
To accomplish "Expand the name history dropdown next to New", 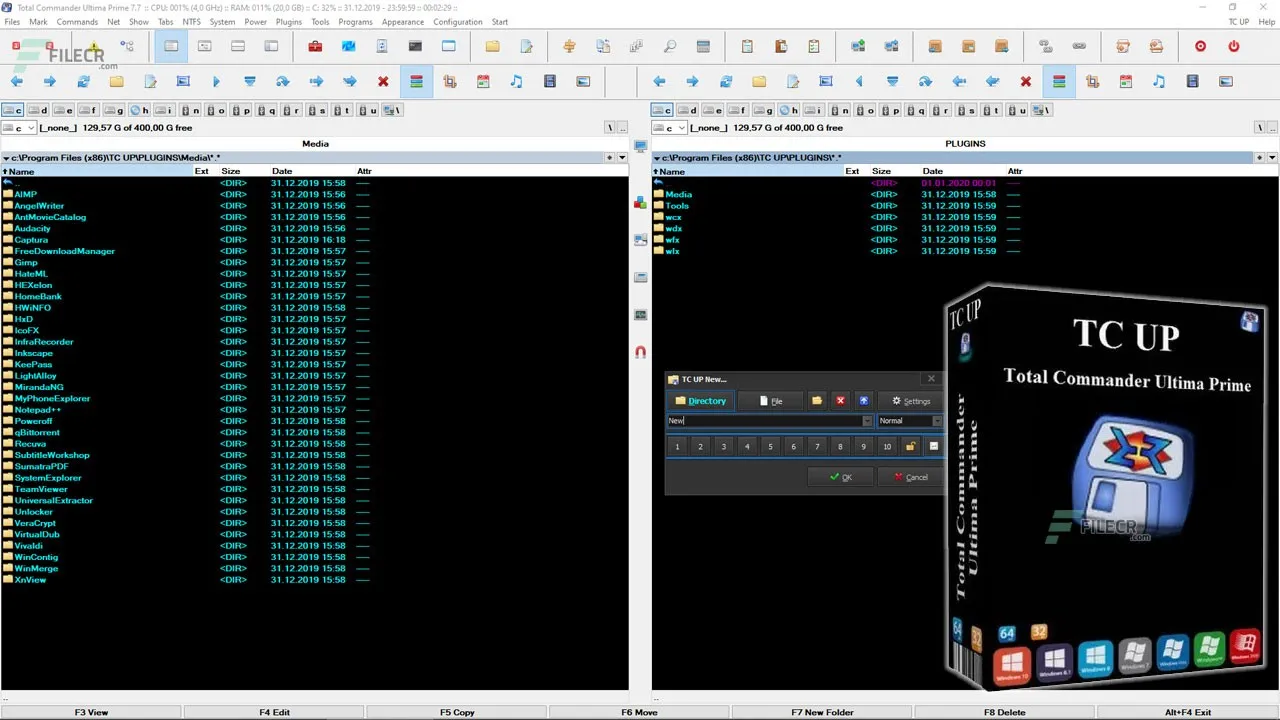I will (x=867, y=421).
